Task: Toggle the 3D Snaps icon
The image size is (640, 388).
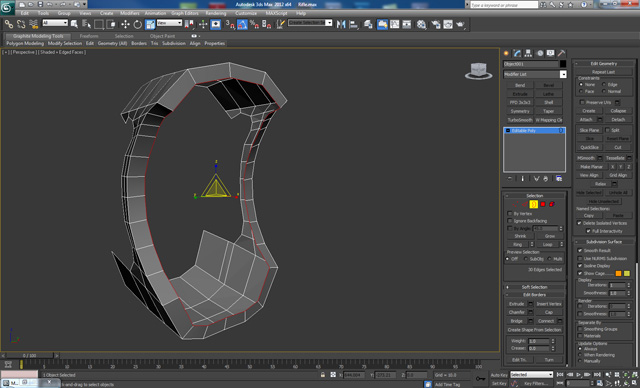Action: [230, 24]
